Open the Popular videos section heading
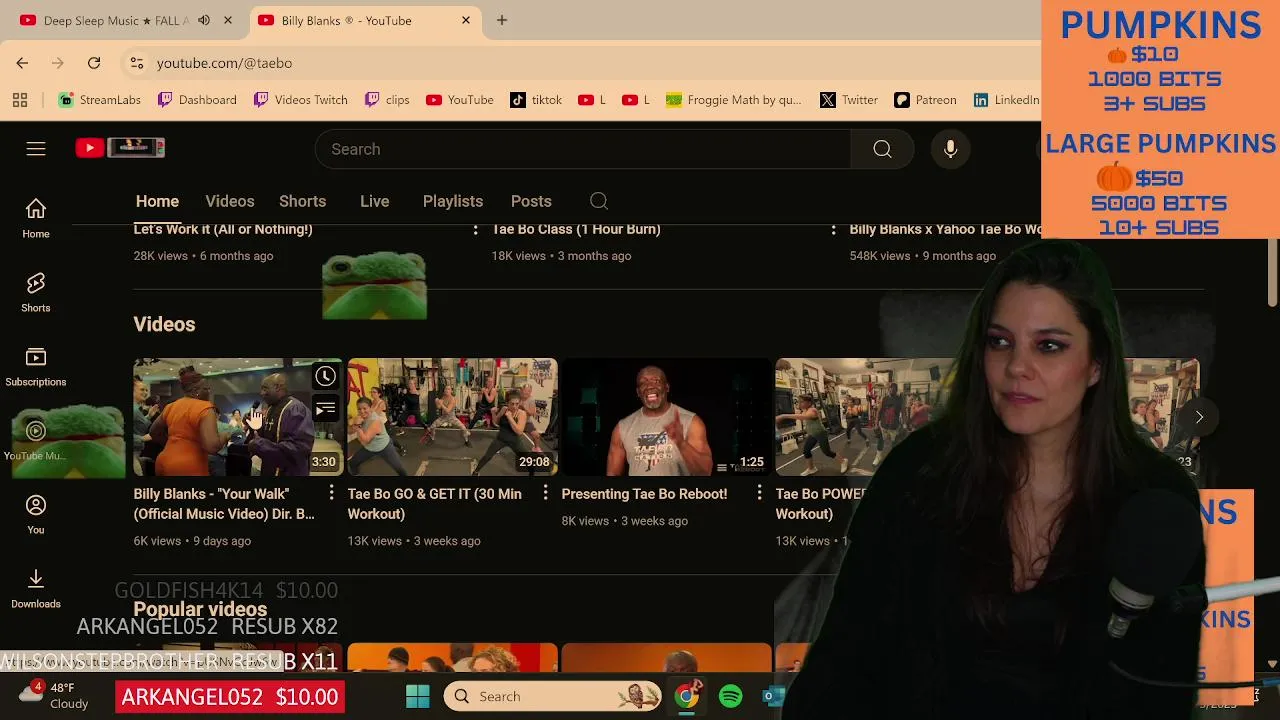The height and width of the screenshot is (720, 1280). pos(200,609)
